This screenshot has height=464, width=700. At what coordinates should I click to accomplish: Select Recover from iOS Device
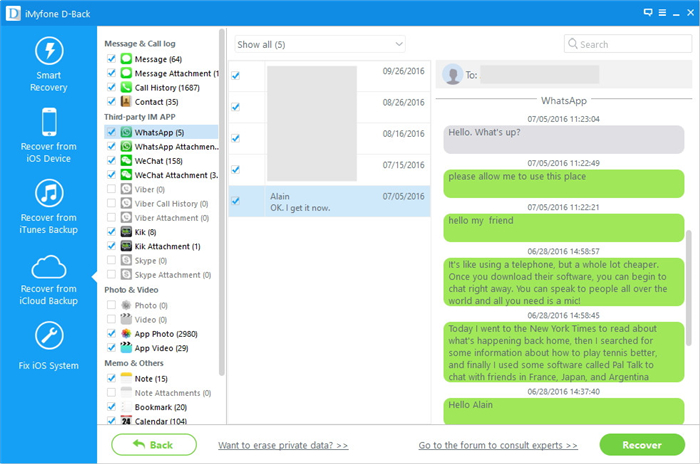49,135
